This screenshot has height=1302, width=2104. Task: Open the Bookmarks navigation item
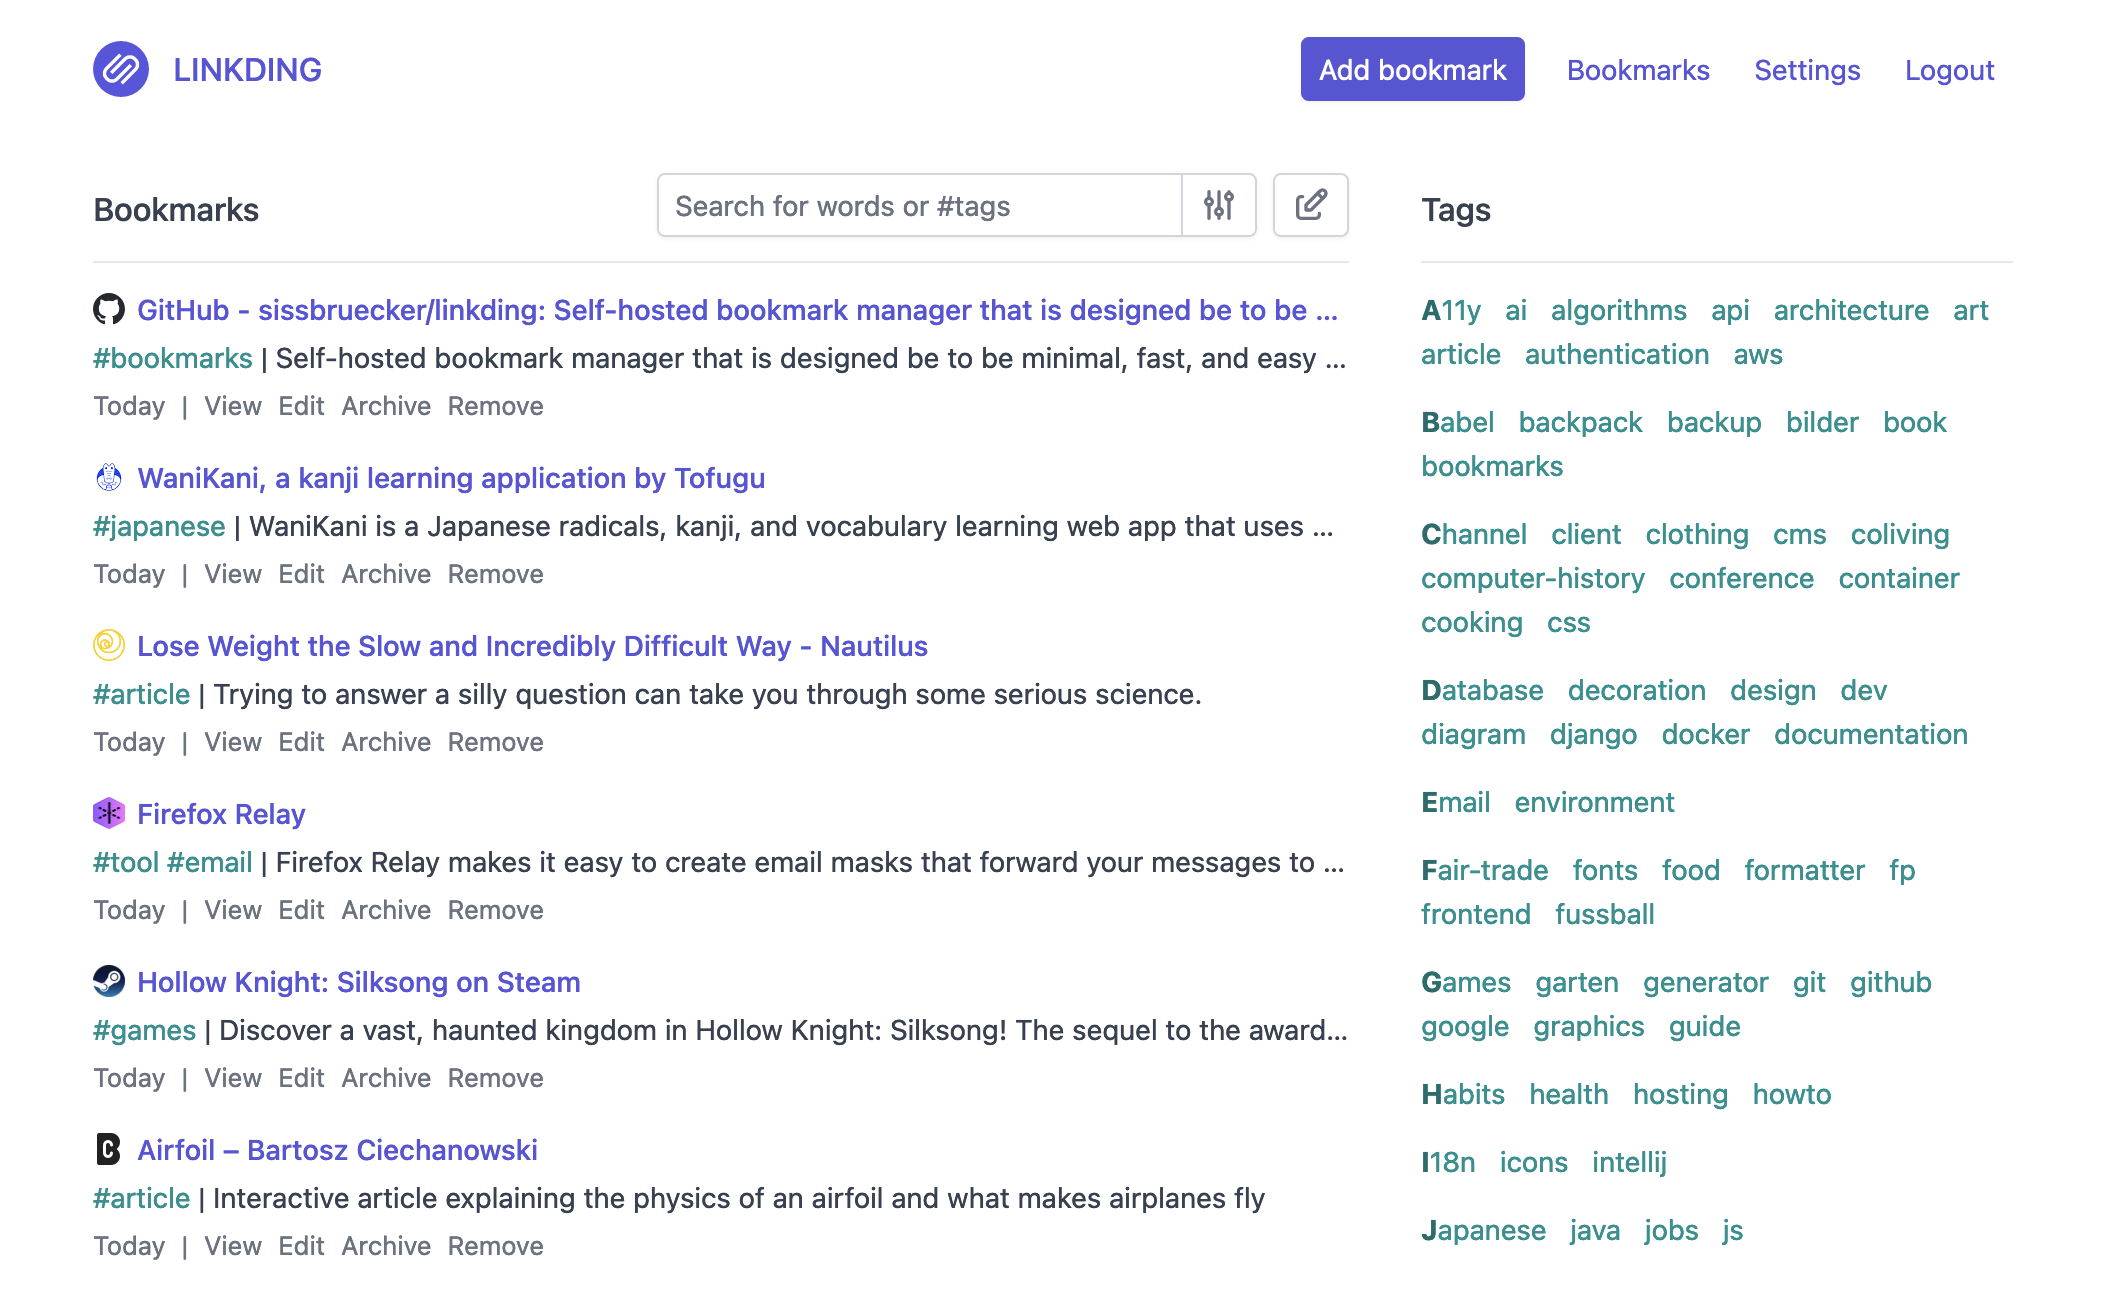1638,70
